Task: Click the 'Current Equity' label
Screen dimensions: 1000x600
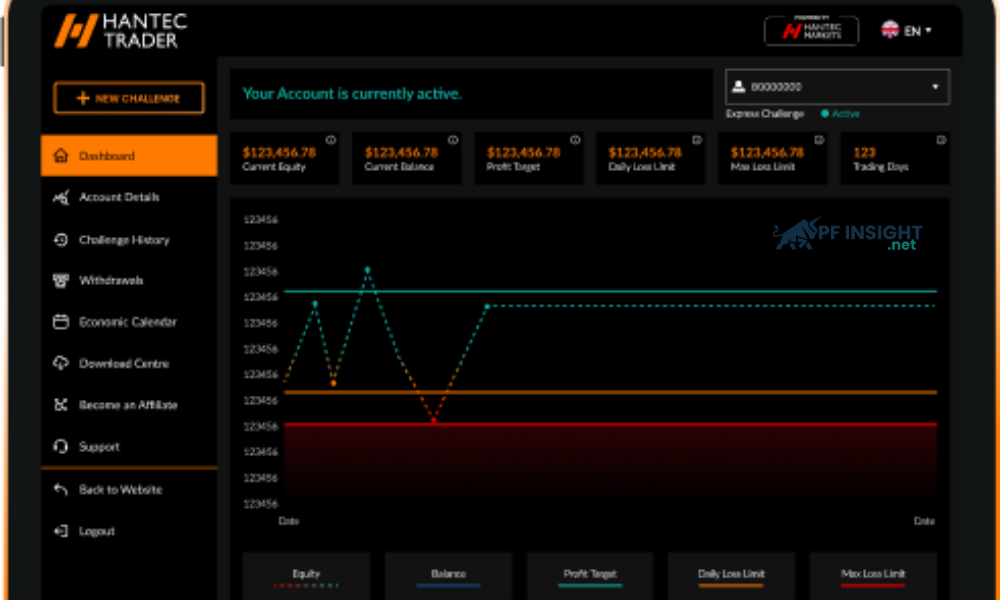Action: 274,167
